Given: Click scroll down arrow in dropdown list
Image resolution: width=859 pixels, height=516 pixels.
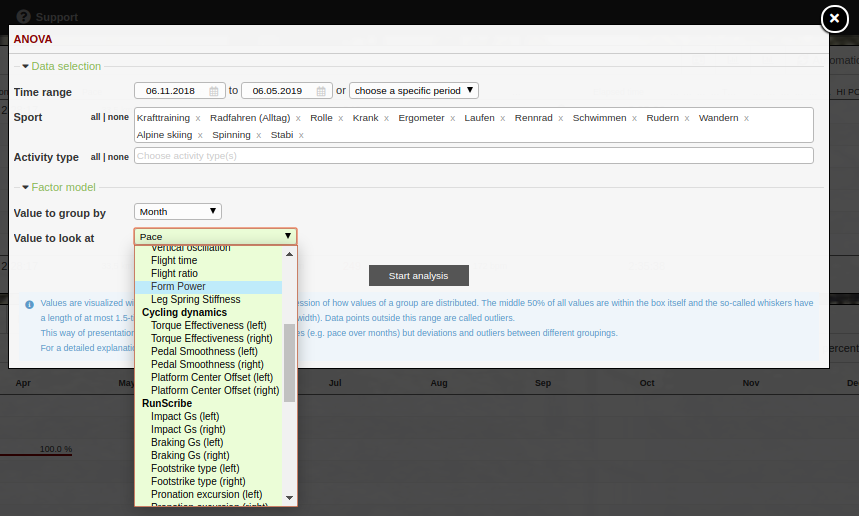Looking at the screenshot, I should tap(289, 498).
